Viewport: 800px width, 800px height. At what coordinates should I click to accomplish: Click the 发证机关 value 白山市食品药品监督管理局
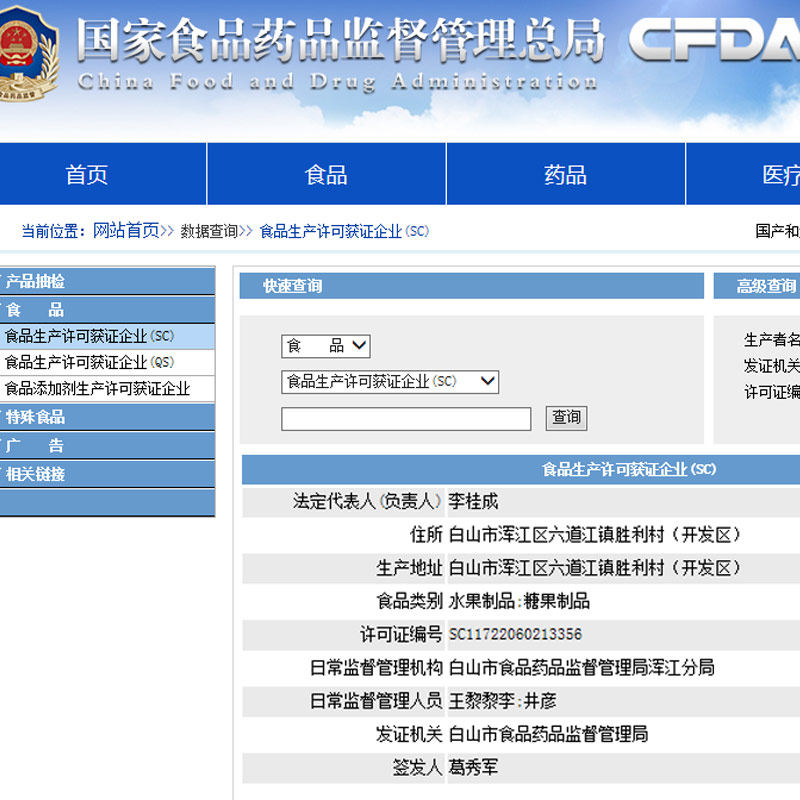[548, 734]
